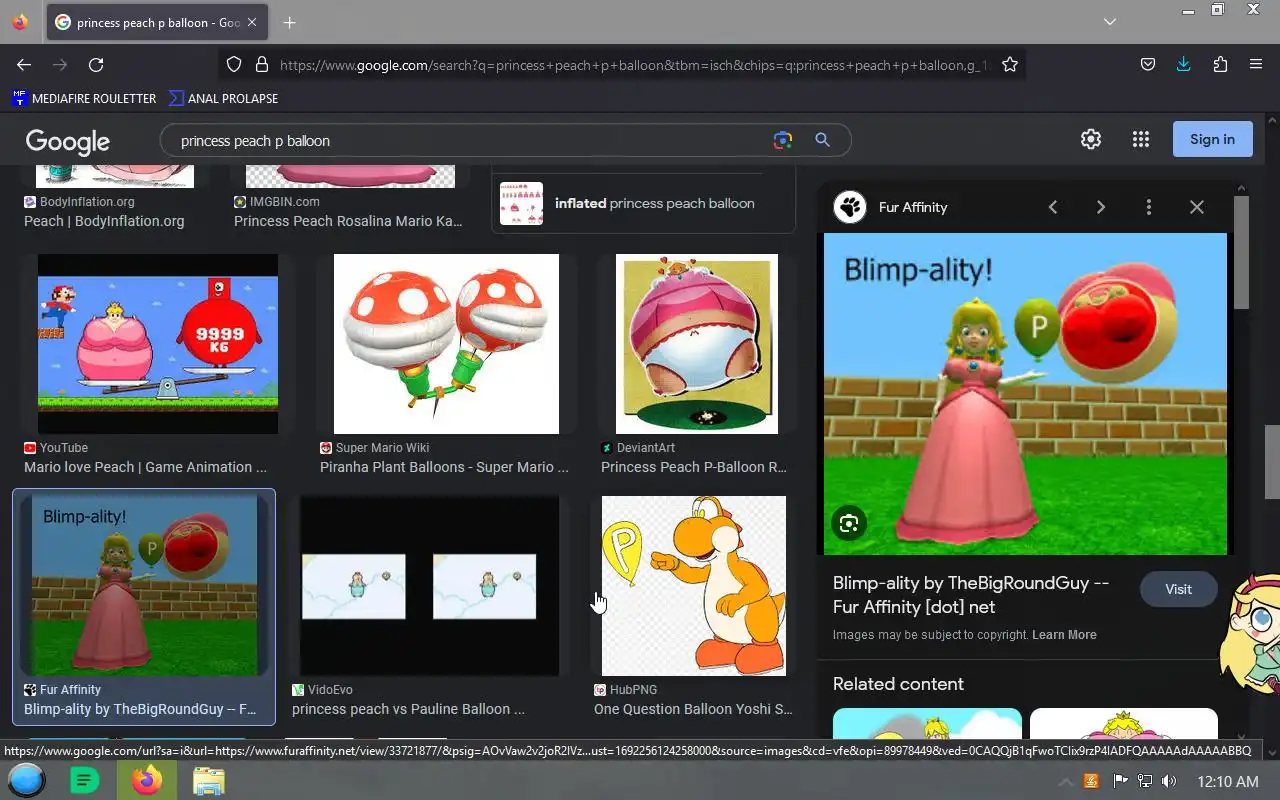Click the system tray volume speaker icon
Screen dimensions: 1280x800
pos(1169,781)
